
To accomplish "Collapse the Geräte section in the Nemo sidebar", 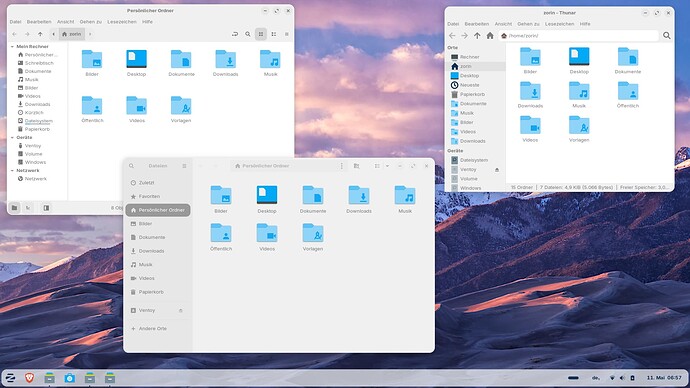I will point(12,137).
